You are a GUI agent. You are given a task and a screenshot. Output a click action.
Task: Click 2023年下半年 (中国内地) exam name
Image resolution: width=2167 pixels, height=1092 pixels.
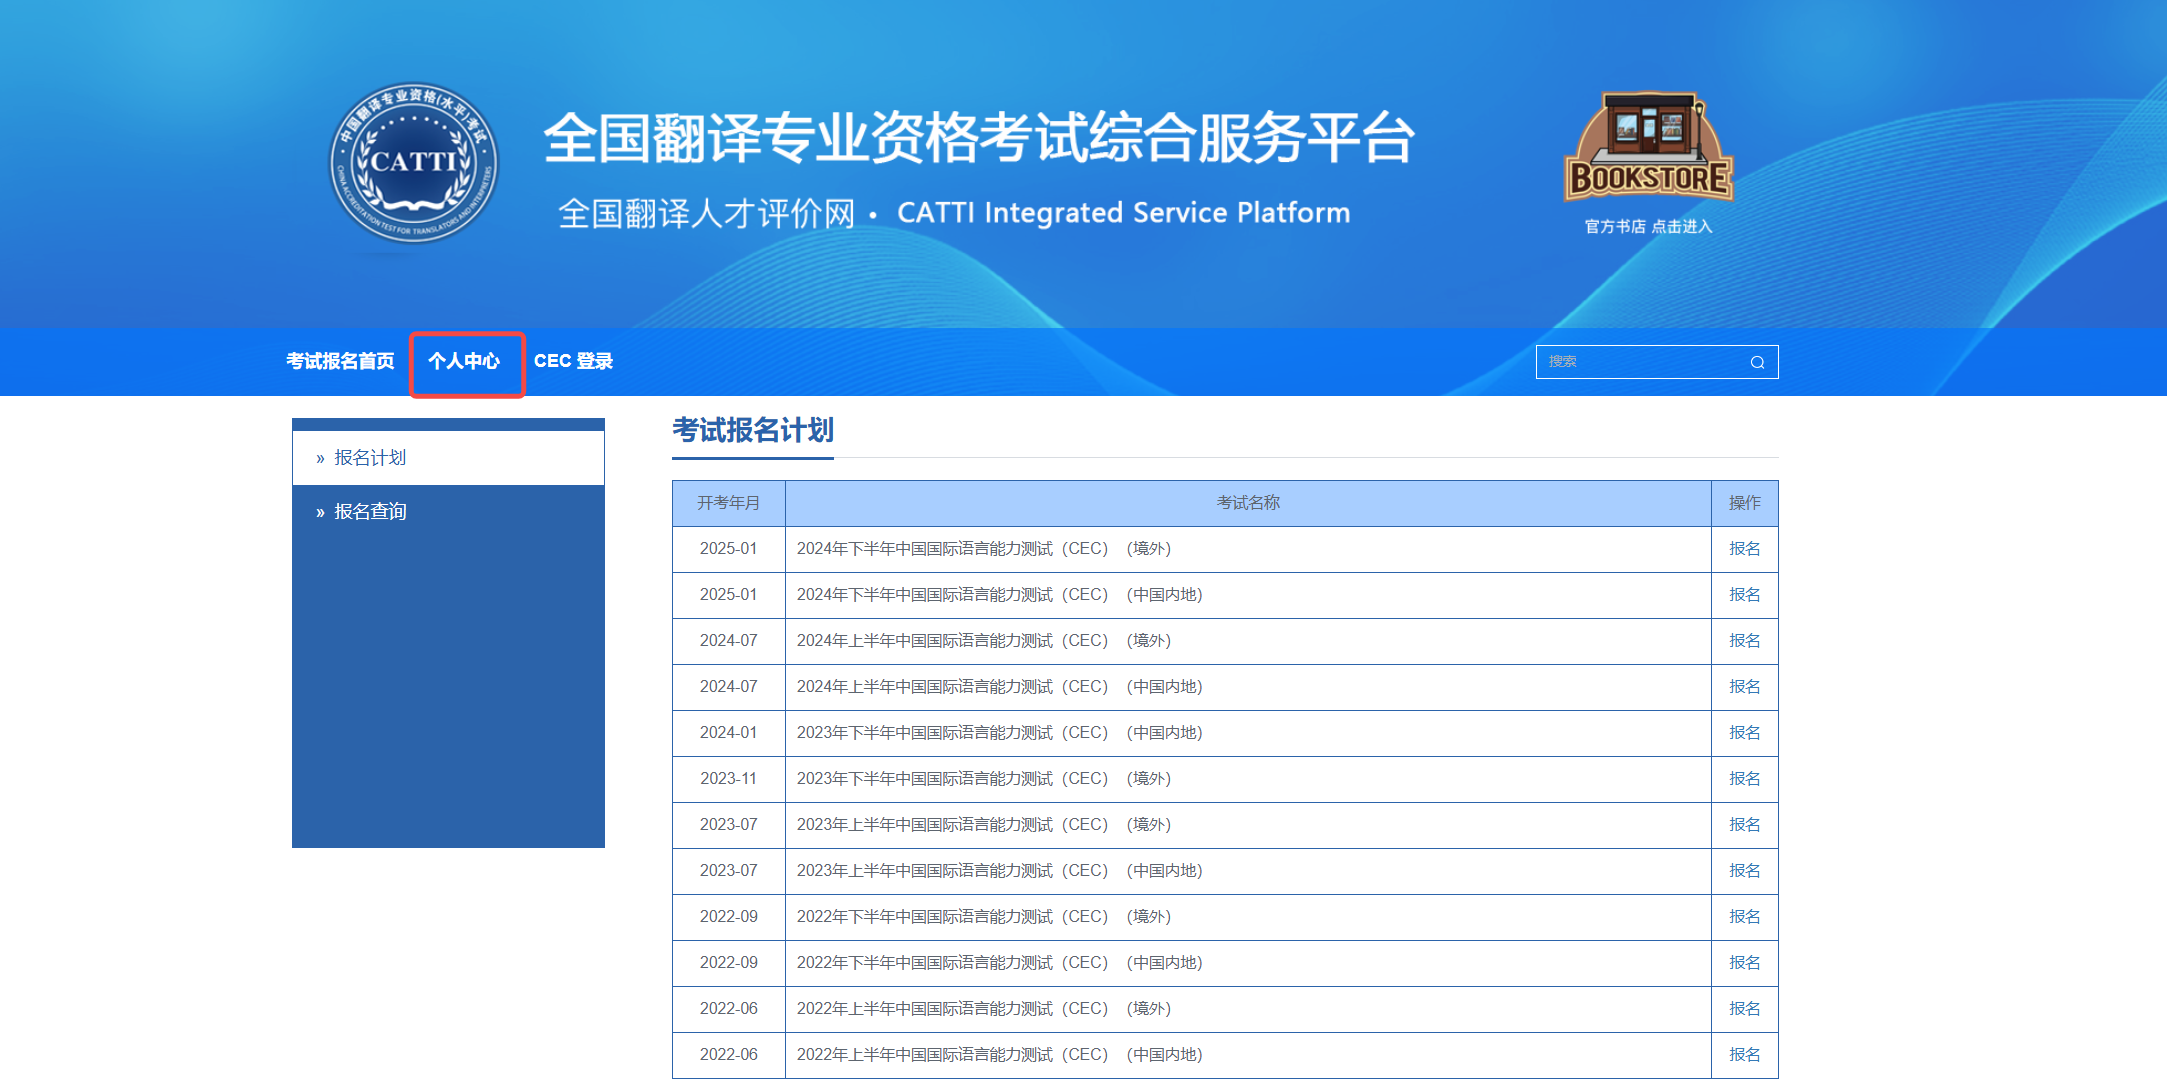click(x=1000, y=733)
